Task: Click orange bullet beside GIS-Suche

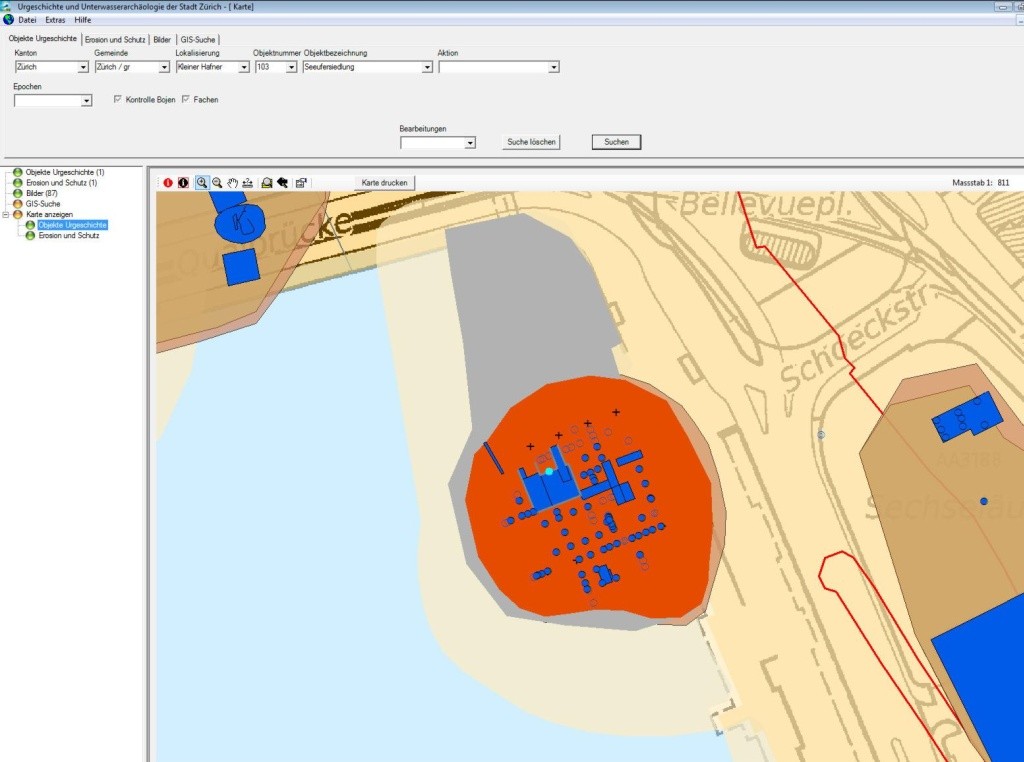Action: [18, 204]
